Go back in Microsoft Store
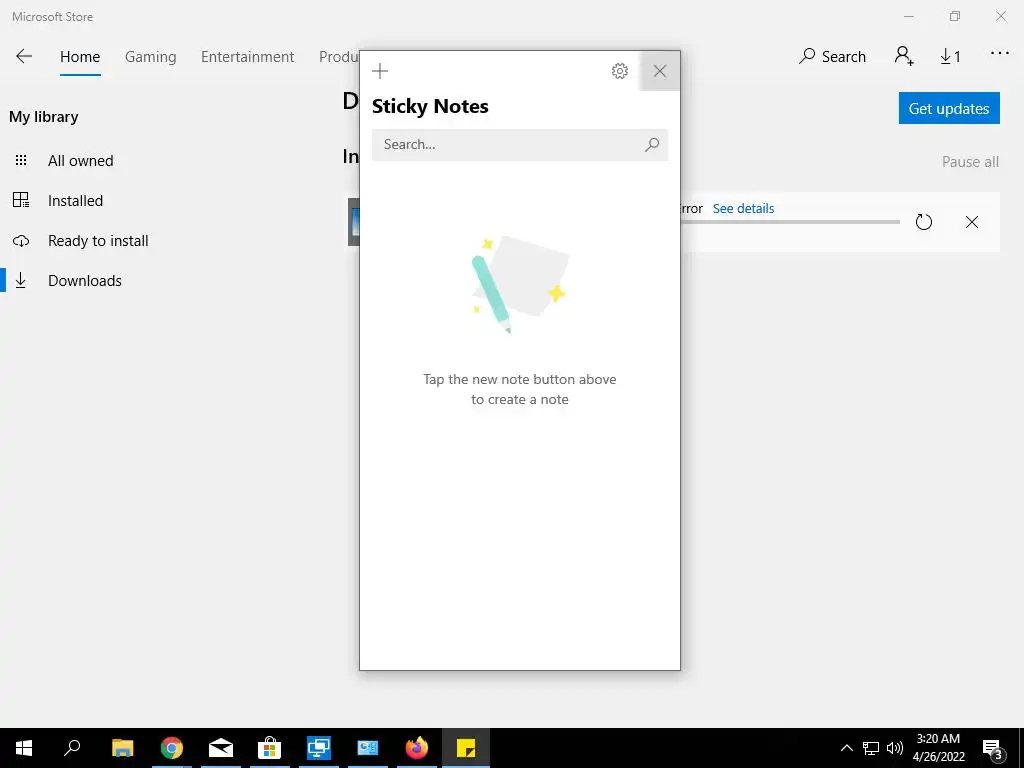Viewport: 1024px width, 768px height. pyautogui.click(x=24, y=56)
